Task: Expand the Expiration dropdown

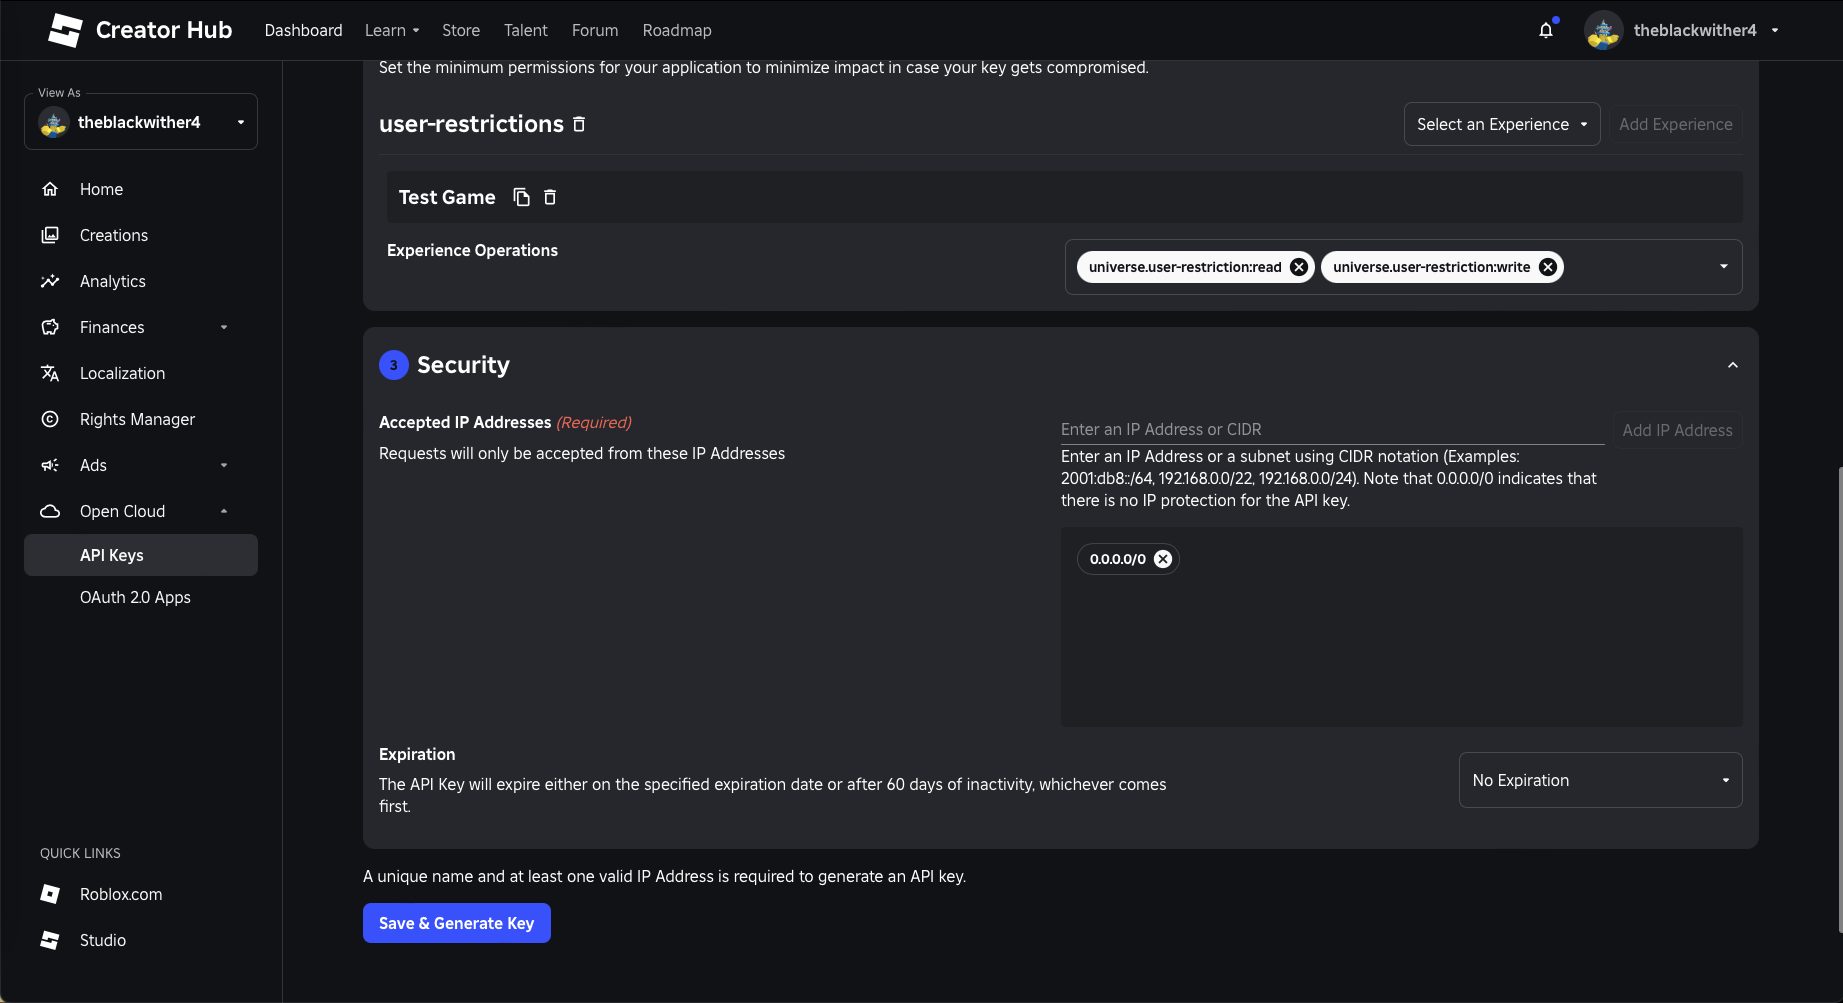Action: (x=1600, y=780)
